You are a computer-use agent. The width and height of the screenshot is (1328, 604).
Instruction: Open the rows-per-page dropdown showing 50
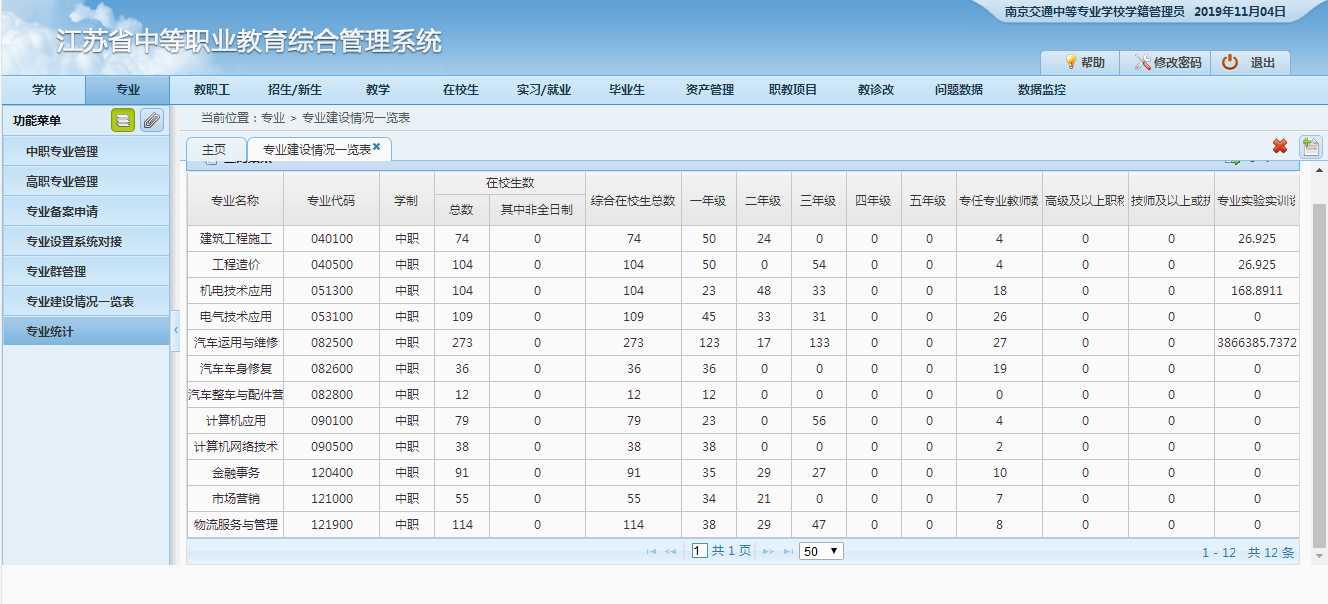tap(821, 551)
